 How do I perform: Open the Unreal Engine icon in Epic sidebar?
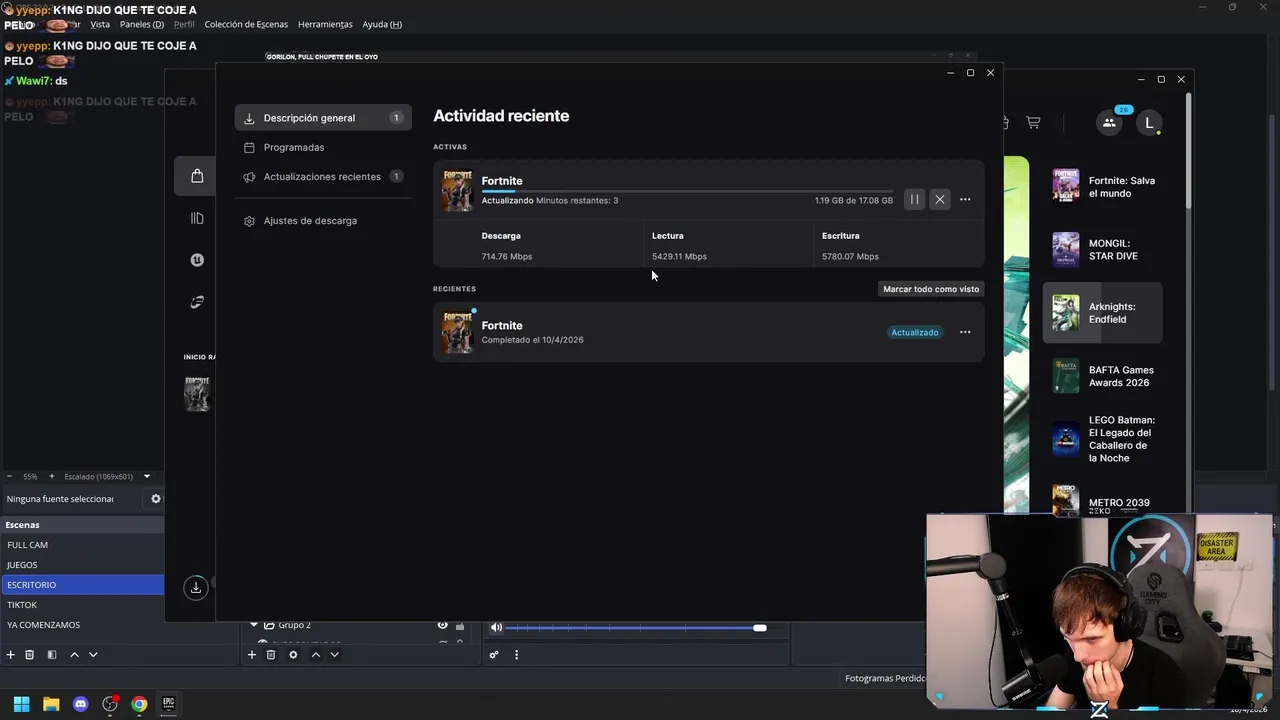pyautogui.click(x=197, y=260)
